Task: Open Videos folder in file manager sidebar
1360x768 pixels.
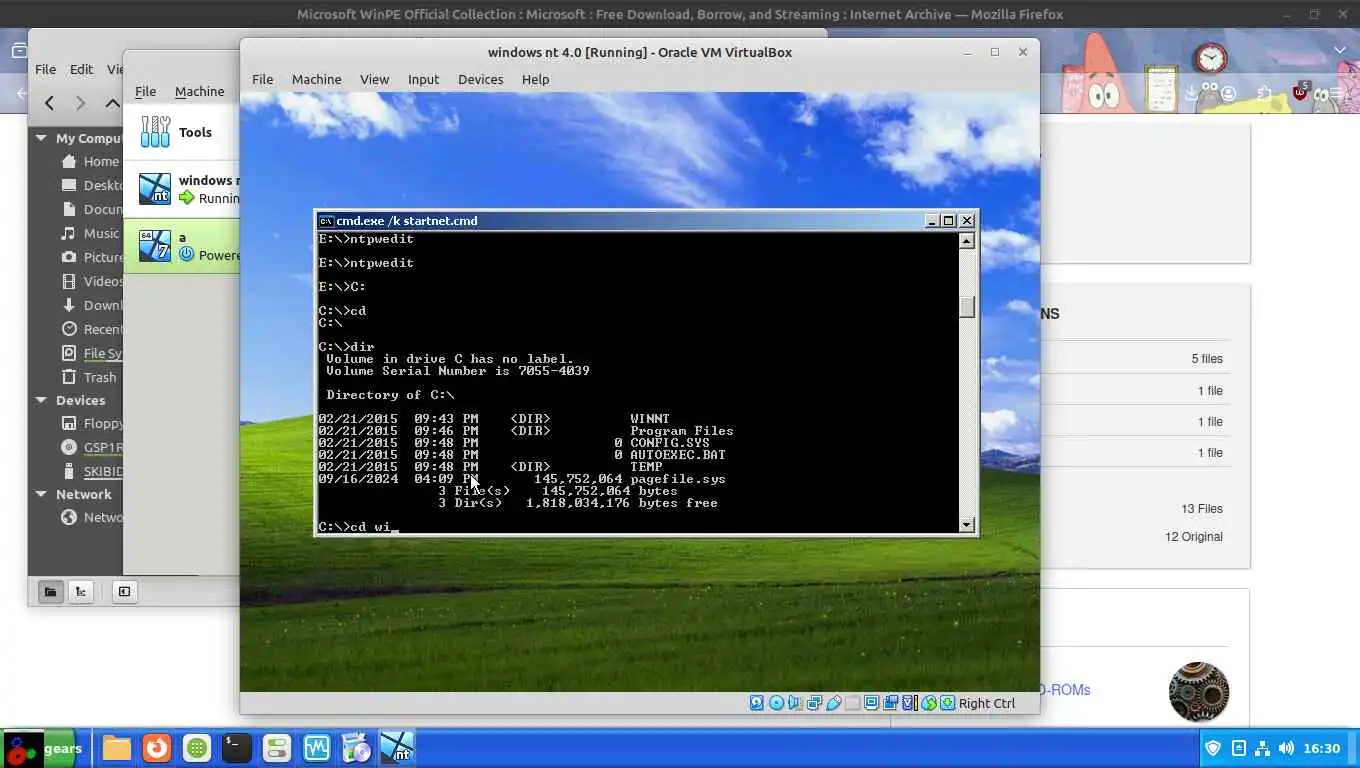Action: click(90, 281)
